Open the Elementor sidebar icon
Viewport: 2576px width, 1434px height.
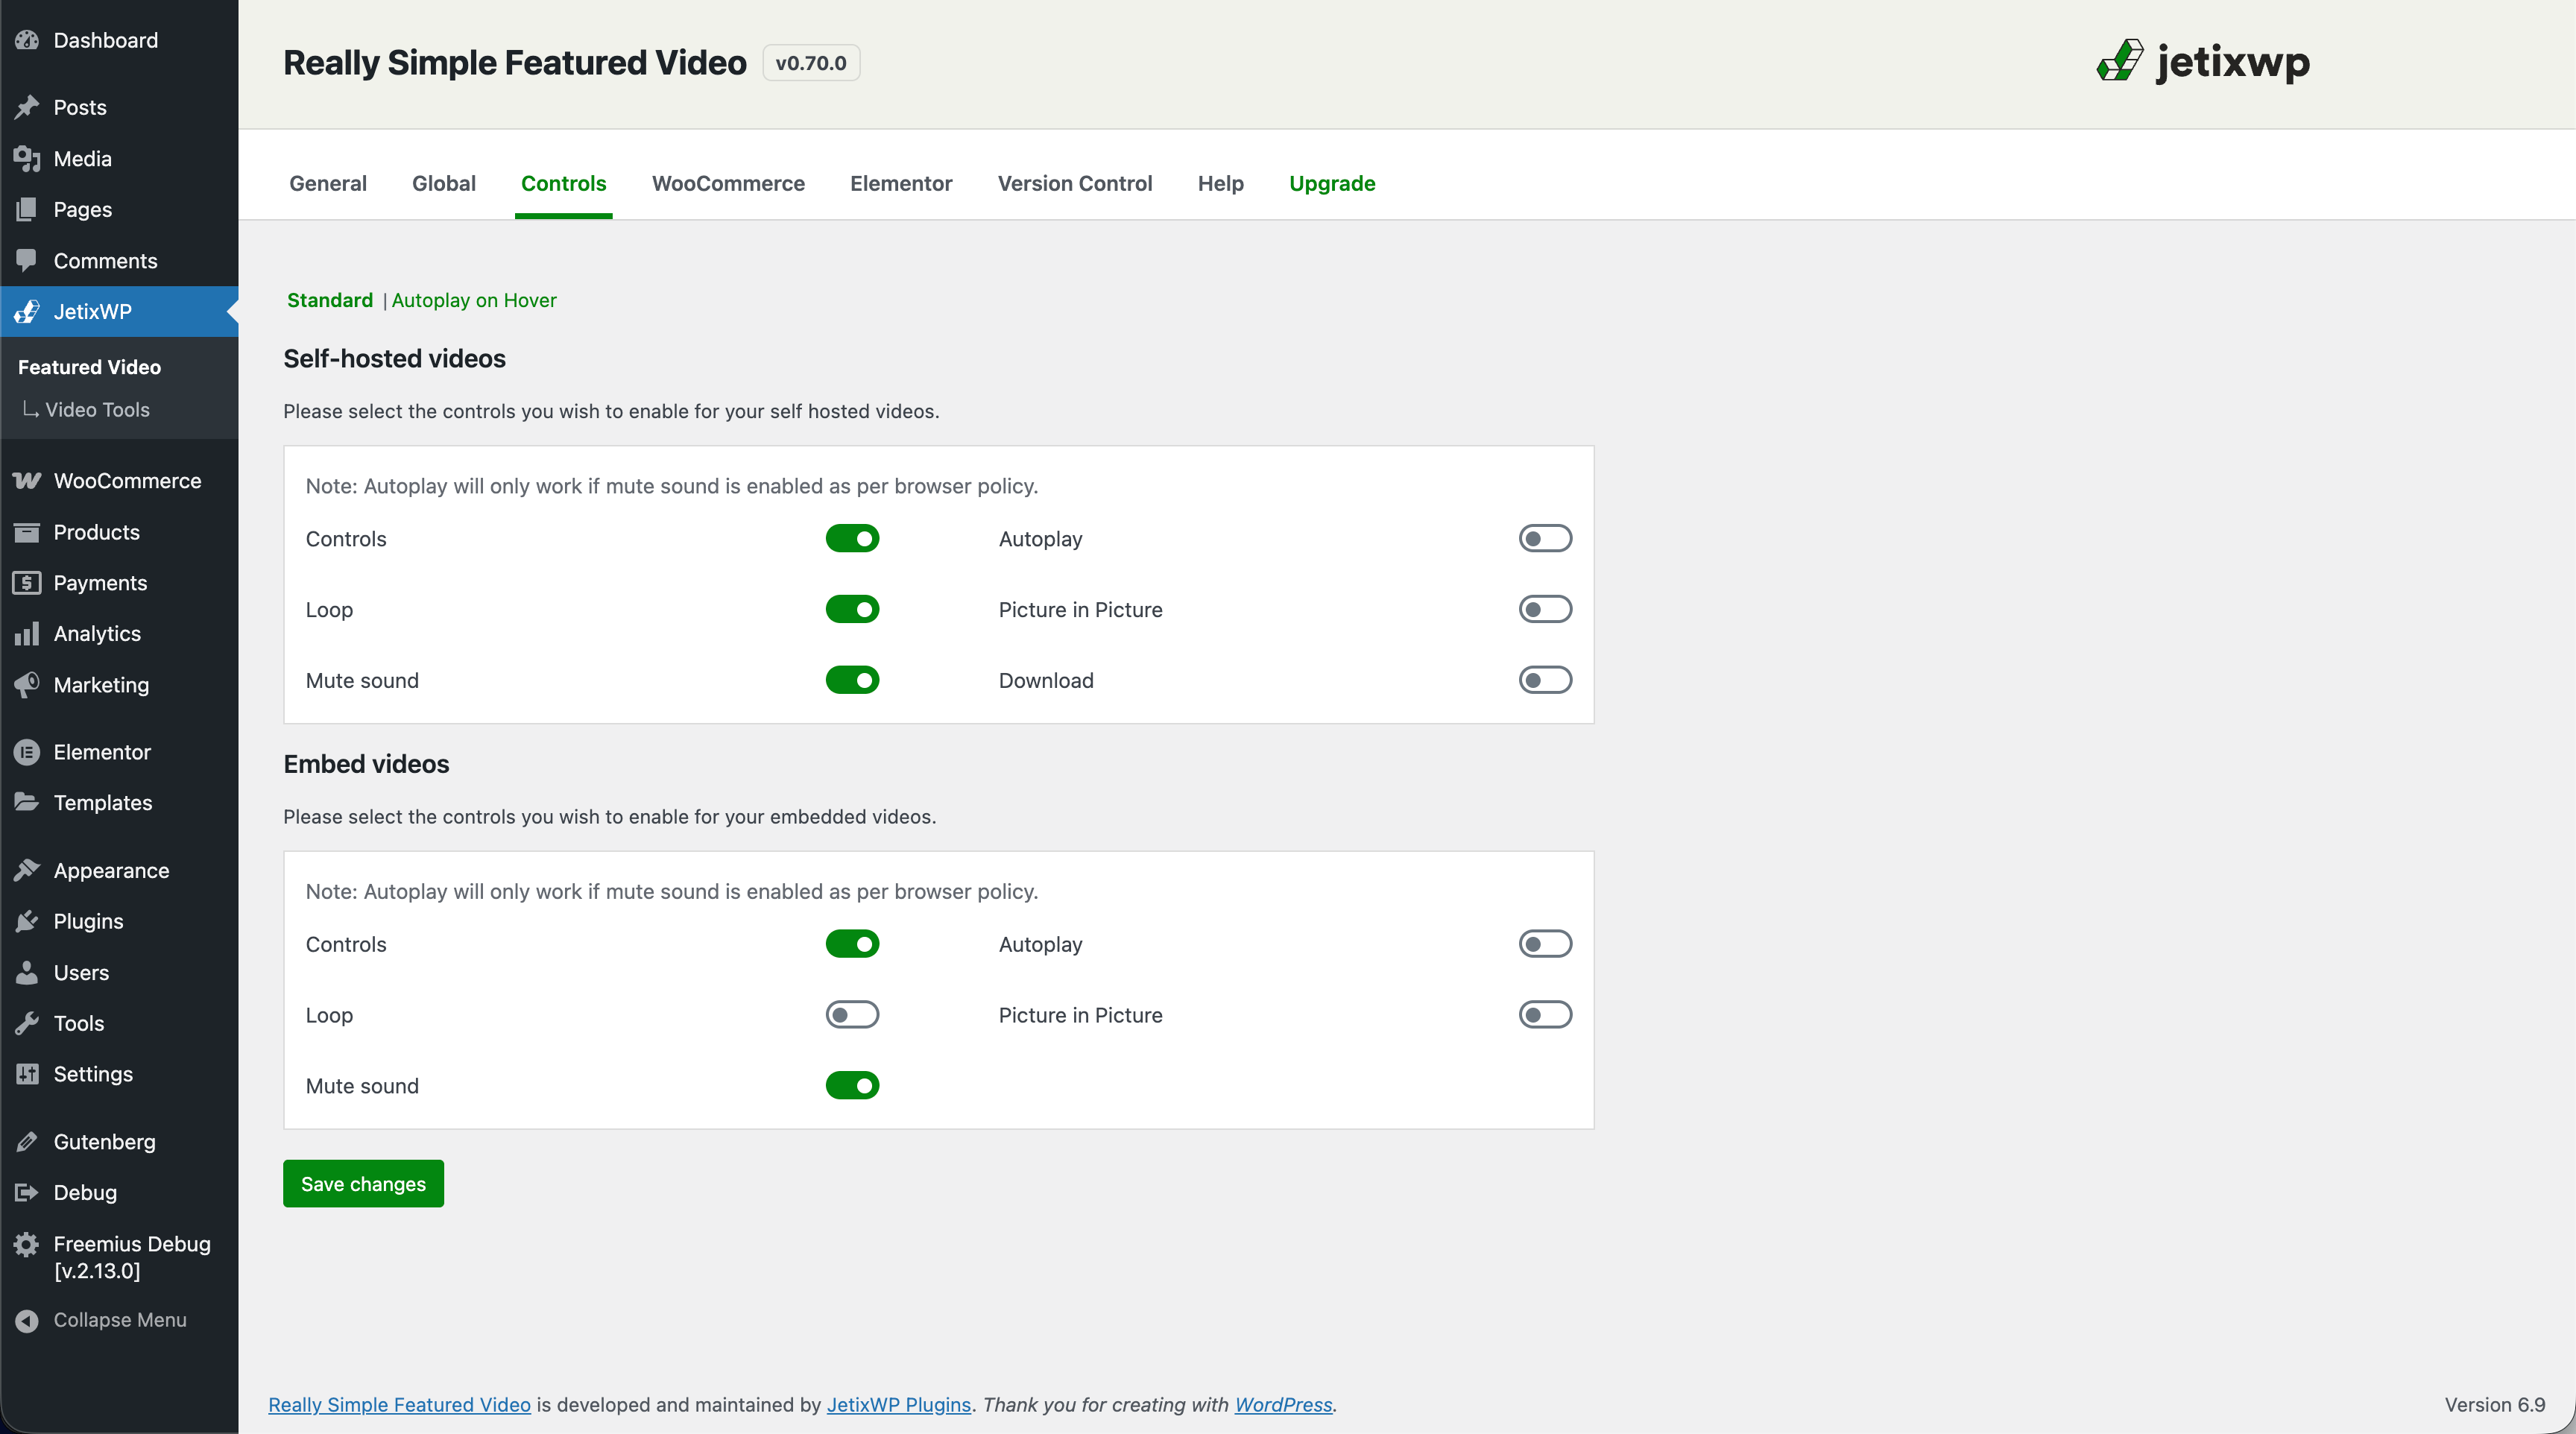tap(27, 751)
